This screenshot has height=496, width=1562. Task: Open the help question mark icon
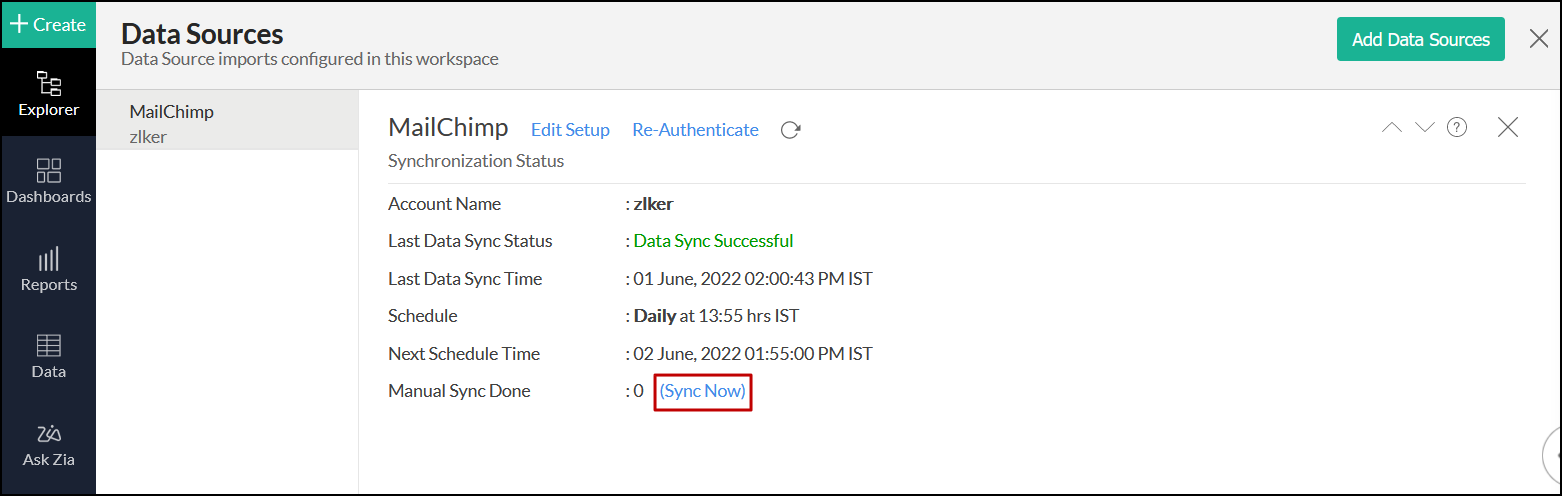tap(1457, 127)
